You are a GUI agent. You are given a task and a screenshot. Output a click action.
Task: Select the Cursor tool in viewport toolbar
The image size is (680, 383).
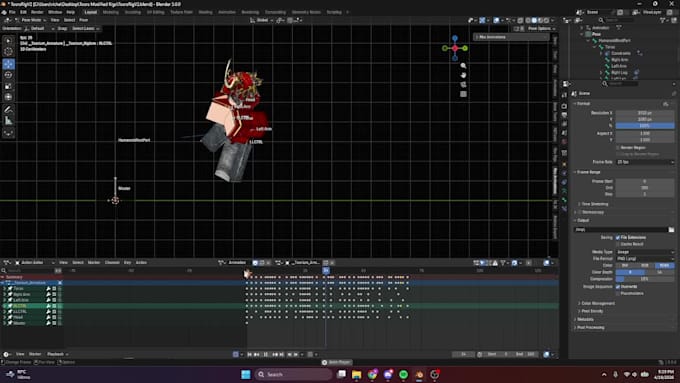pyautogui.click(x=8, y=51)
